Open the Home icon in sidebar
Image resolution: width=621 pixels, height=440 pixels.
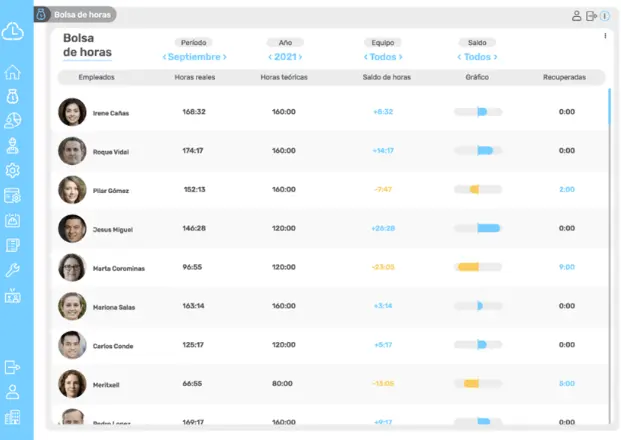point(13,73)
